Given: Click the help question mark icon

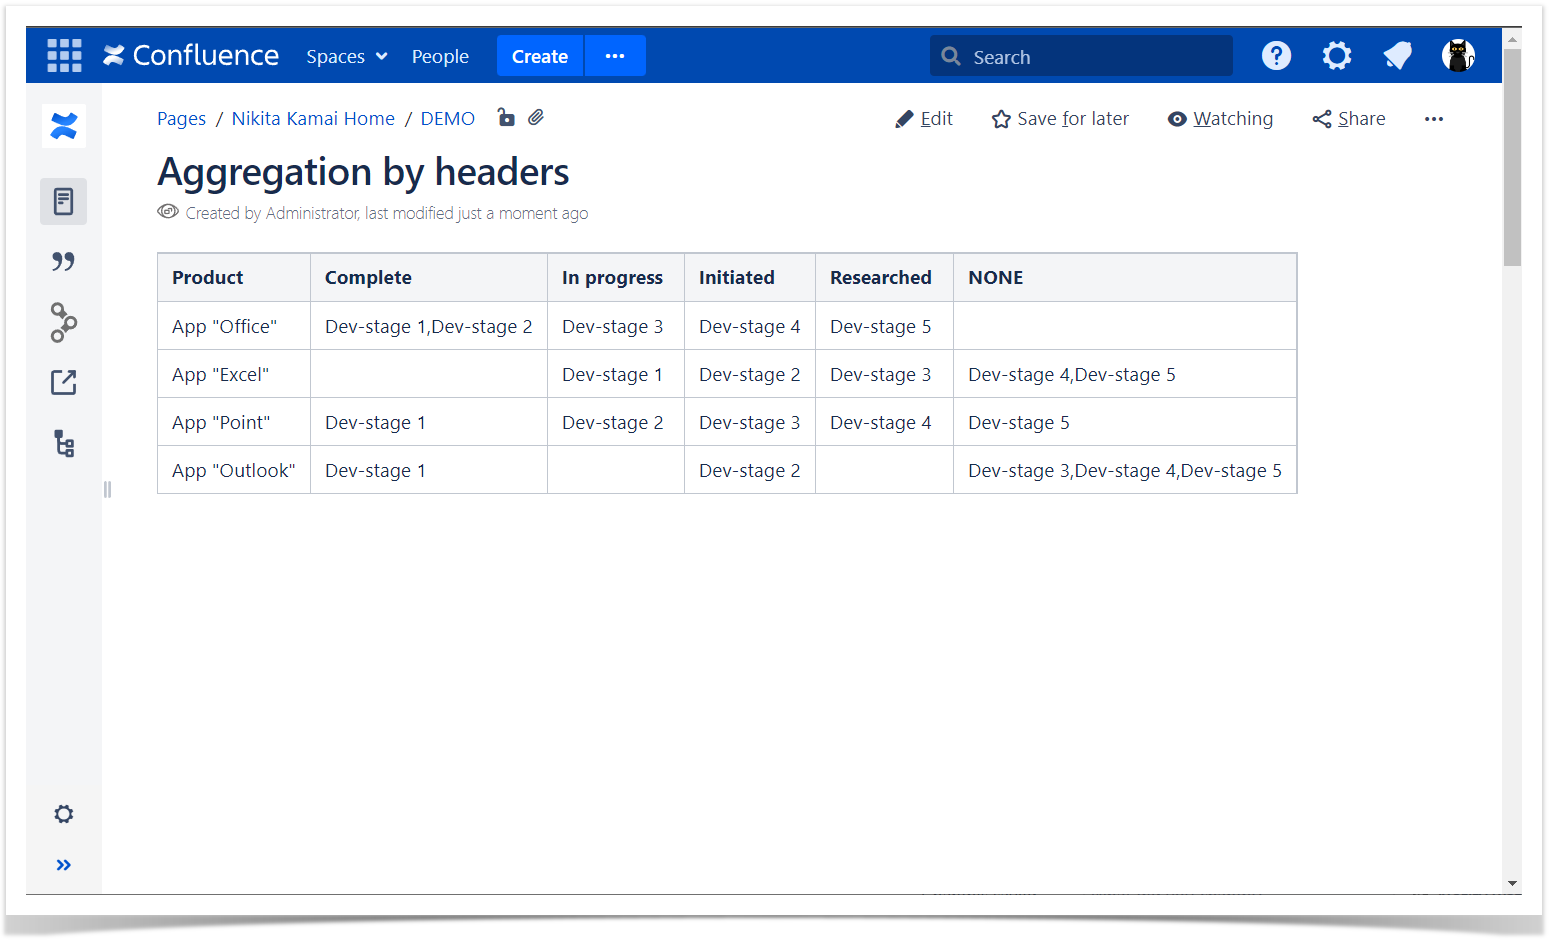Looking at the screenshot, I should coord(1276,56).
